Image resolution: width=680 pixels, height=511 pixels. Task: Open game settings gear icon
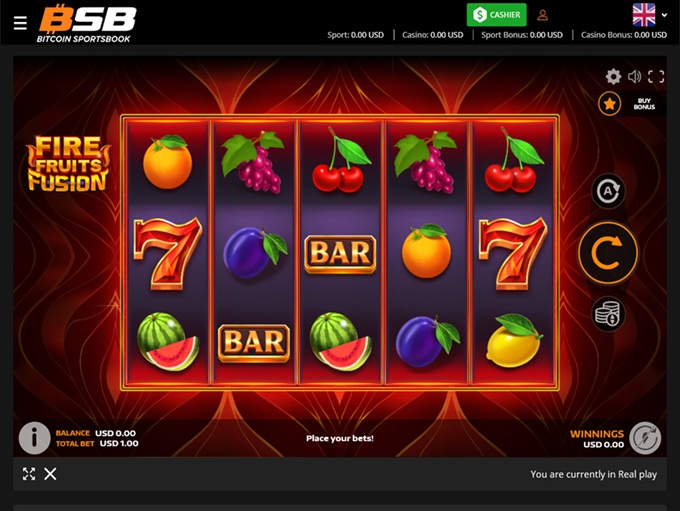click(x=613, y=77)
